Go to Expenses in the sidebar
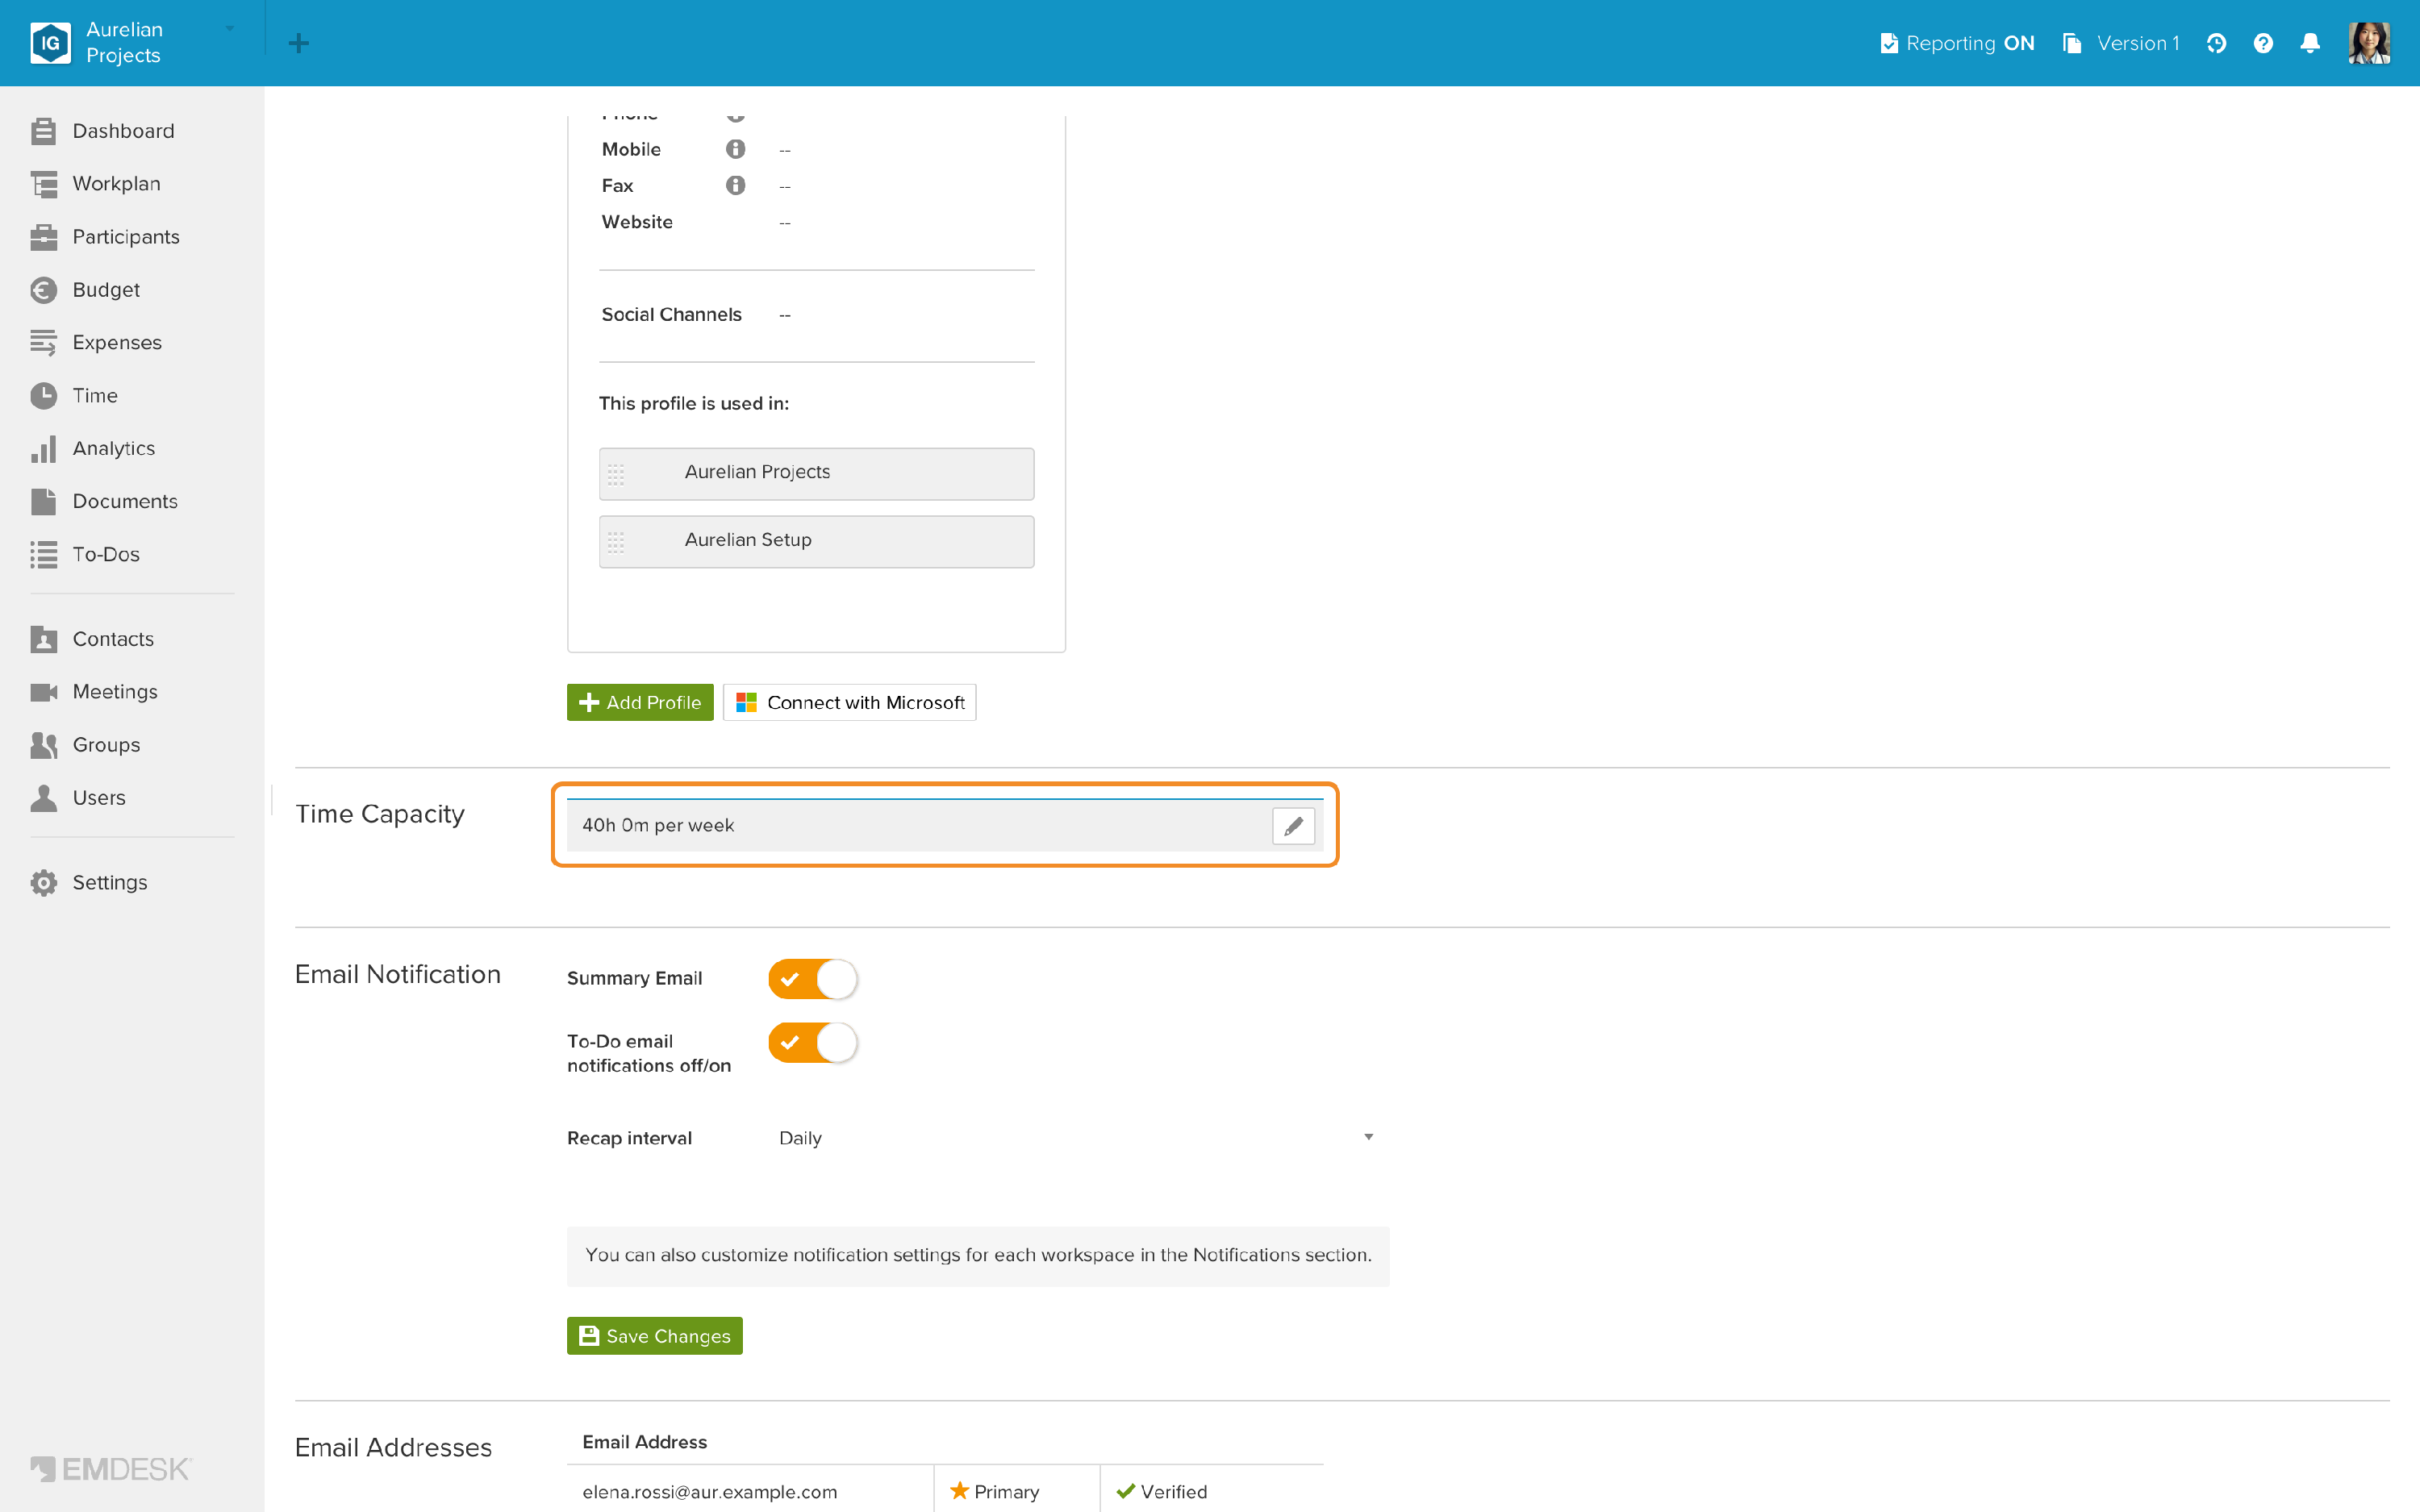Image resolution: width=2420 pixels, height=1512 pixels. [x=96, y=343]
